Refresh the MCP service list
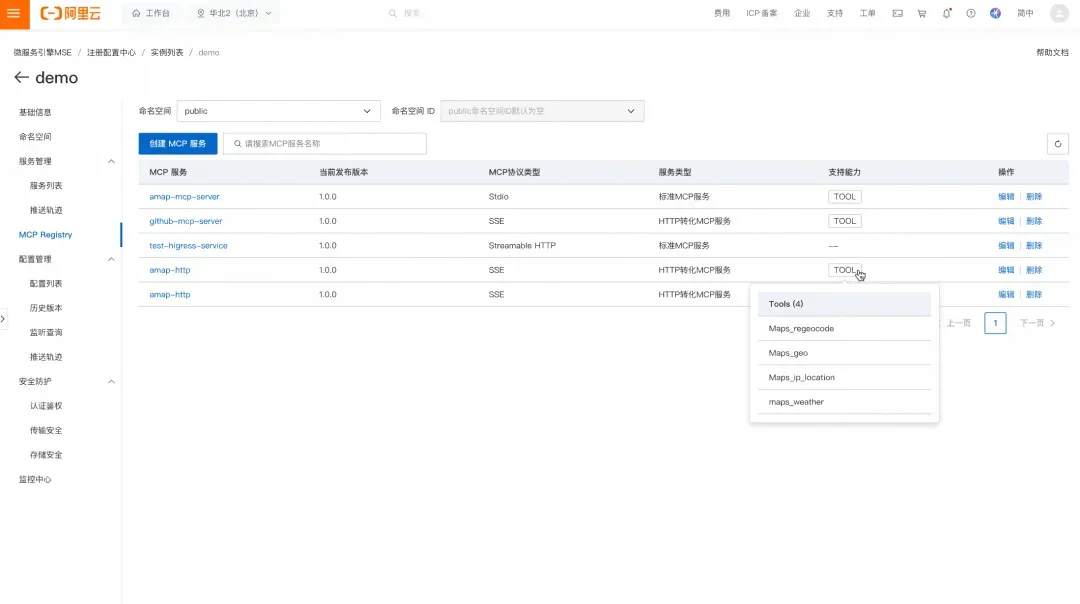This screenshot has height=604, width=1080. (1057, 144)
